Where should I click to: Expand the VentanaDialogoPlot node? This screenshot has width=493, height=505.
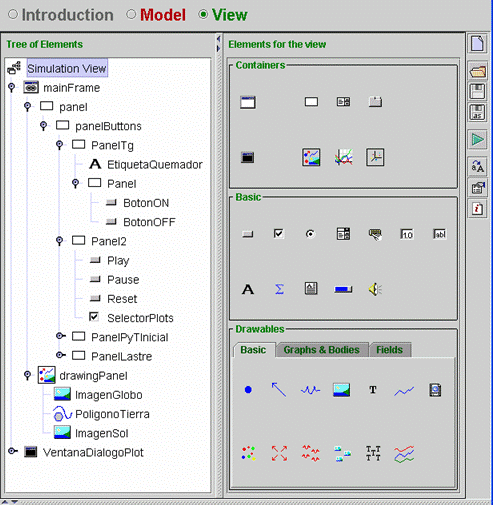(x=12, y=451)
